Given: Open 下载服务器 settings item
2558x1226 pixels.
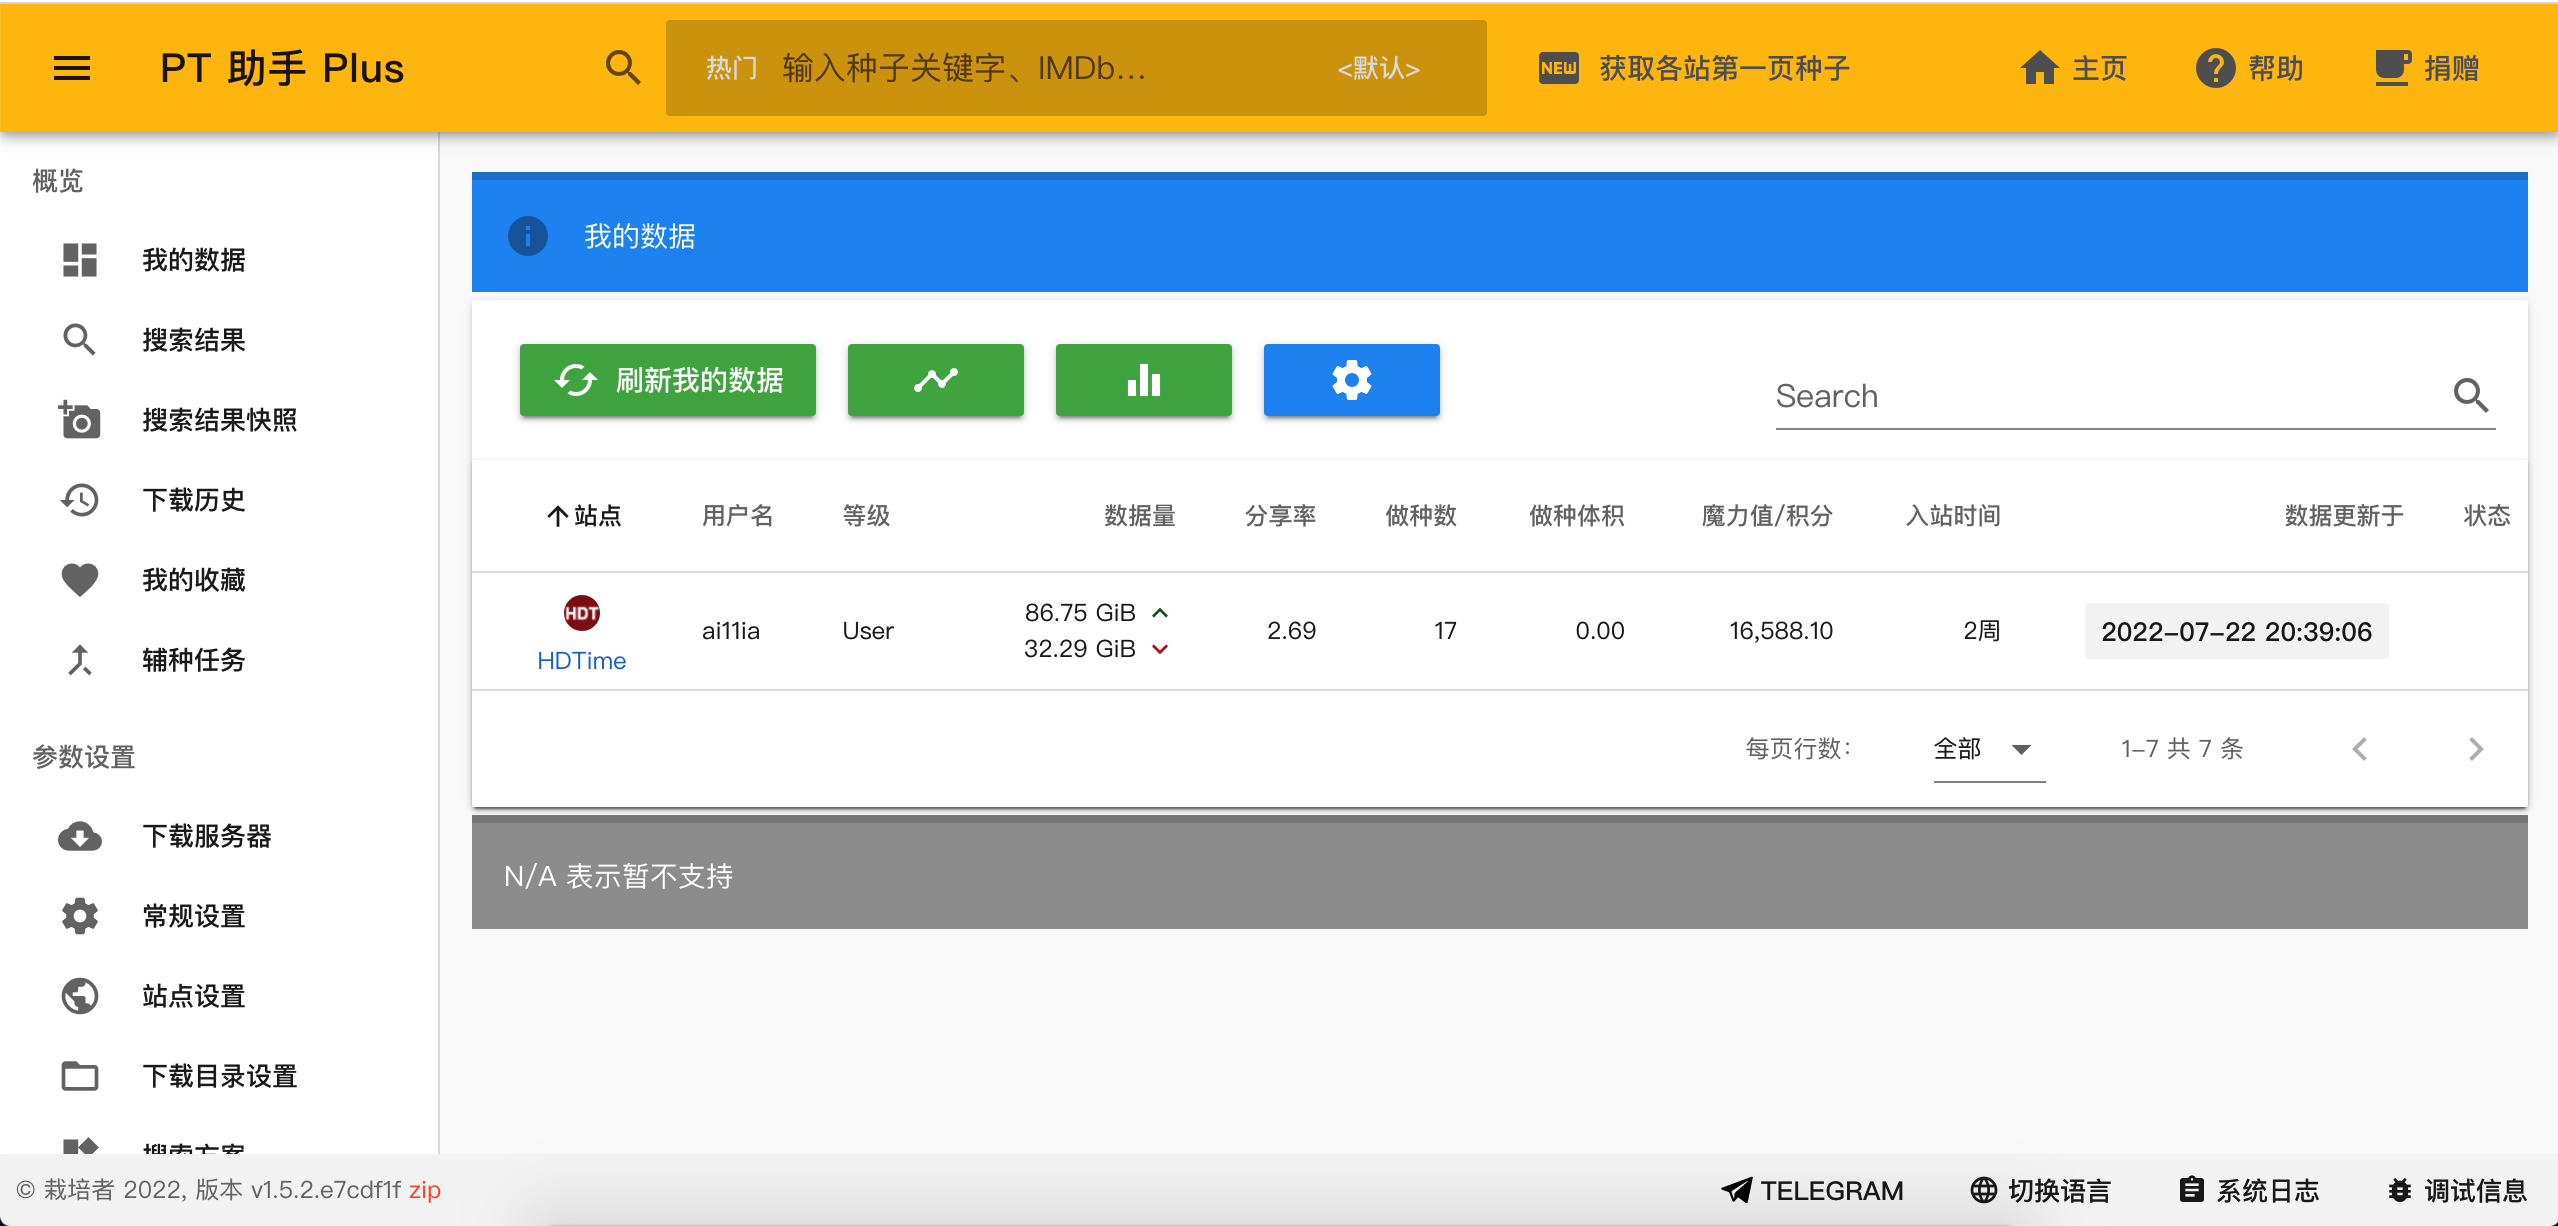Looking at the screenshot, I should (x=219, y=836).
